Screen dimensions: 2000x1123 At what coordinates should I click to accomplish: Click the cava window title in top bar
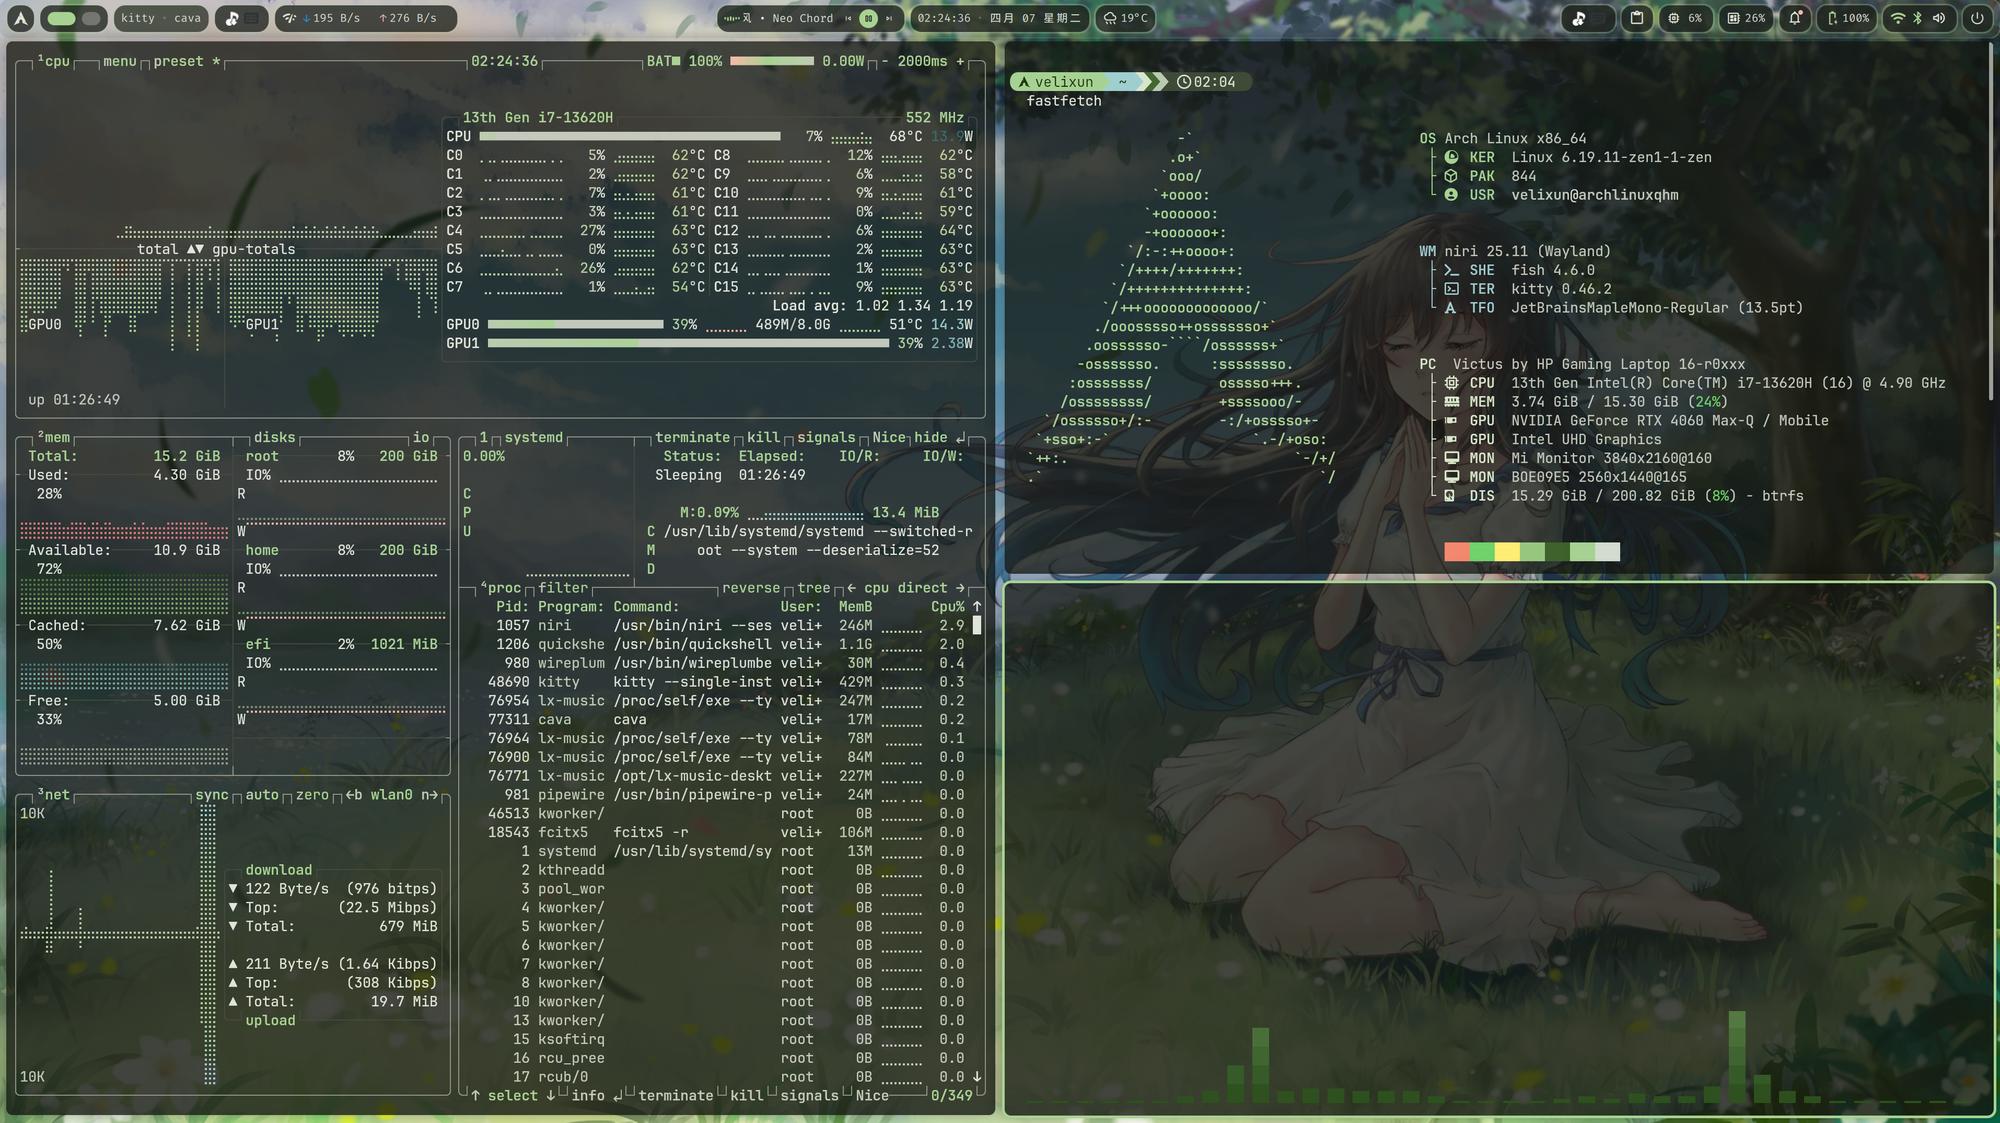click(x=187, y=18)
